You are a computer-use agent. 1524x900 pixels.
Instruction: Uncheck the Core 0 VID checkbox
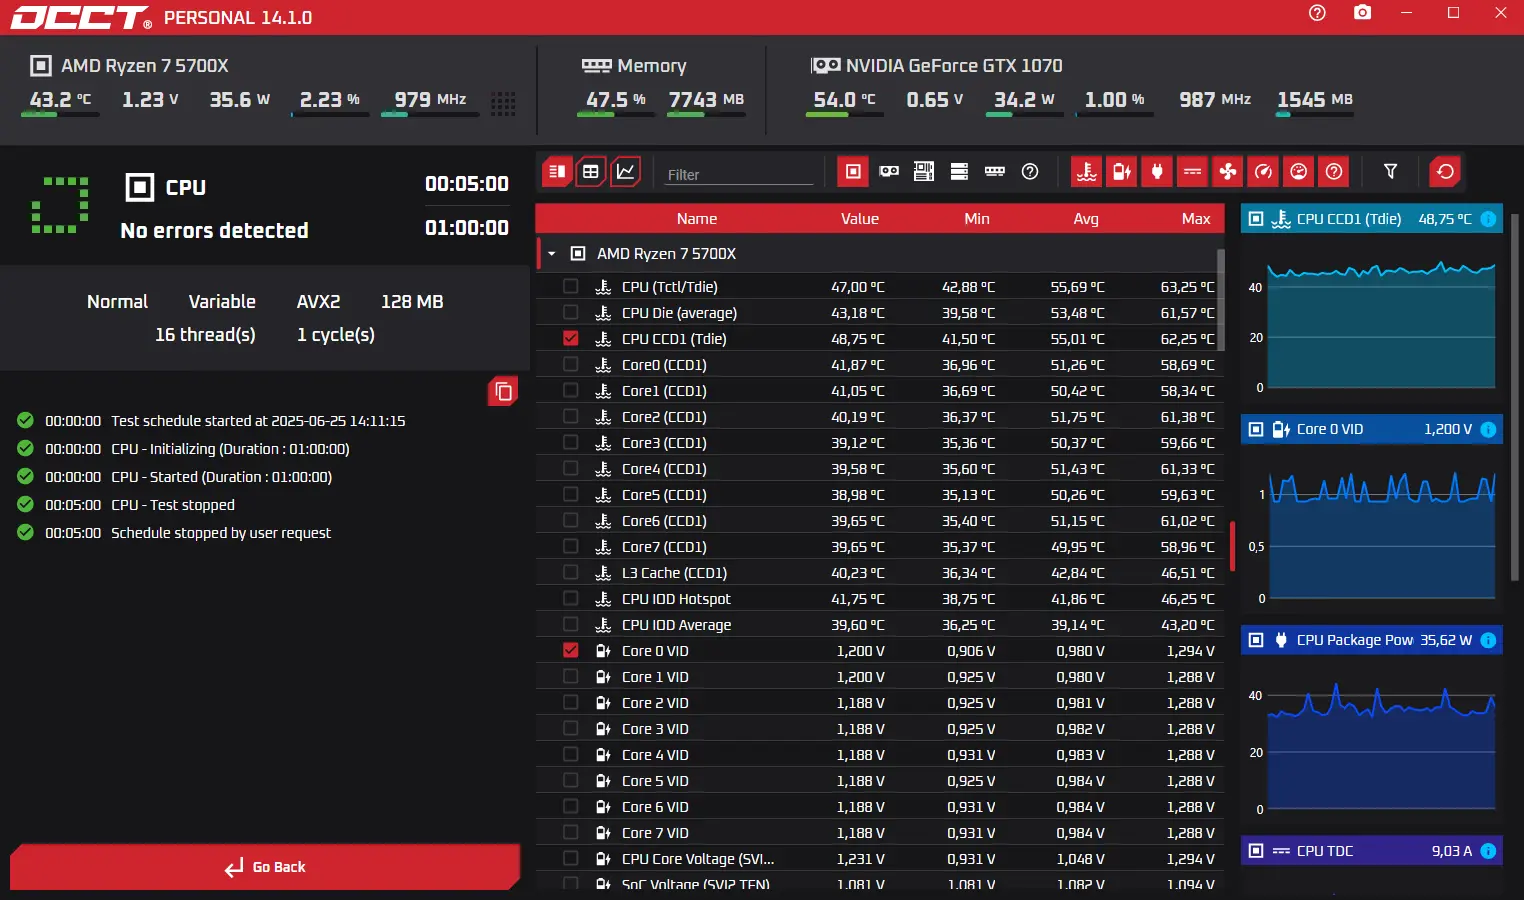point(570,650)
